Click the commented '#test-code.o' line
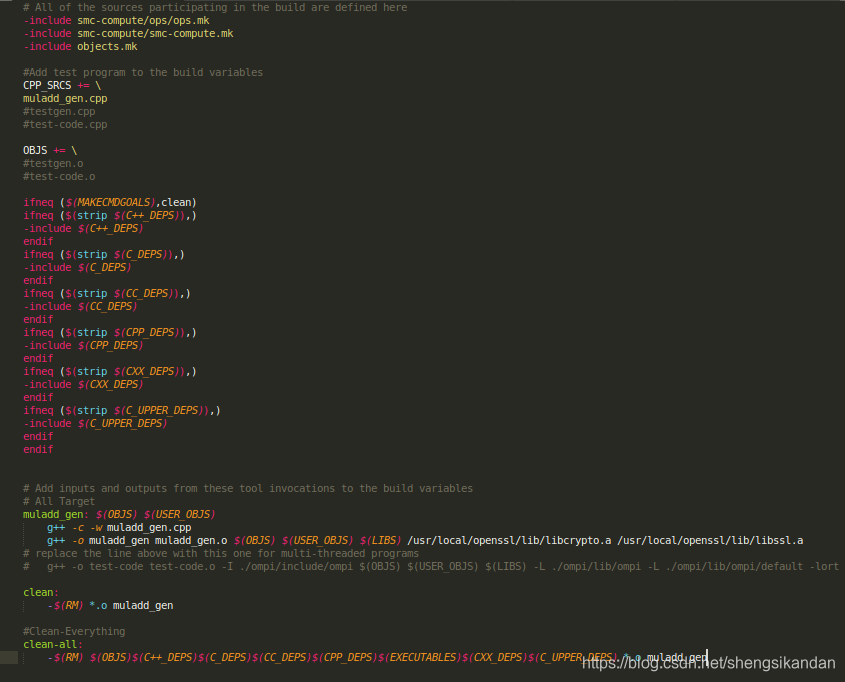The image size is (845, 682). tap(59, 176)
